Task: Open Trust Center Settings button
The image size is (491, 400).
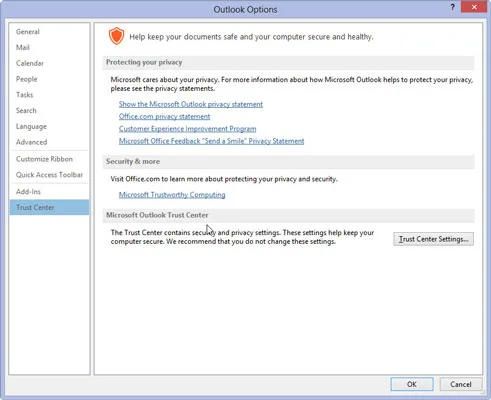Action: (433, 239)
